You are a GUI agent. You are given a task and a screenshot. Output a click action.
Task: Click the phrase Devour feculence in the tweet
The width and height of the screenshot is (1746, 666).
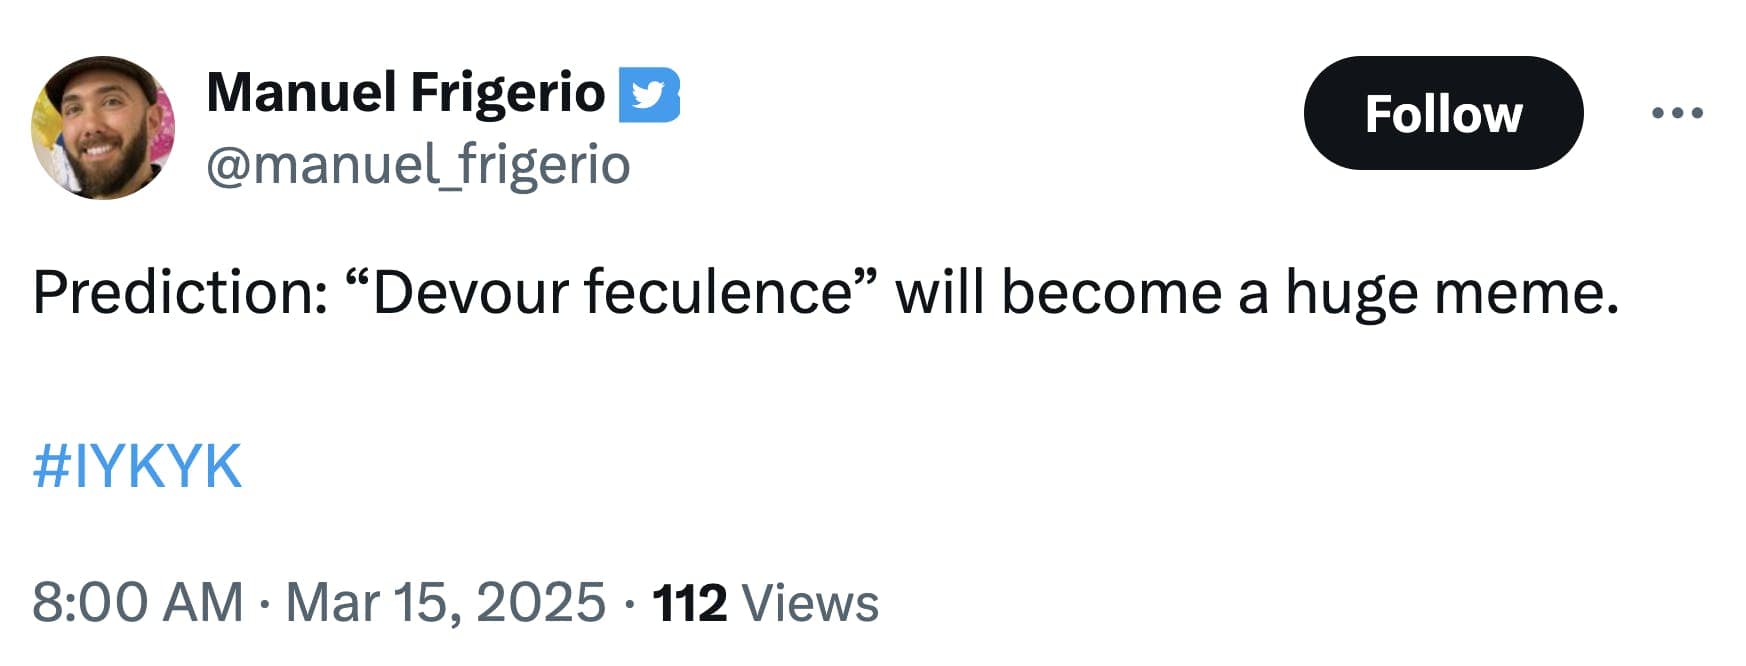615,292
